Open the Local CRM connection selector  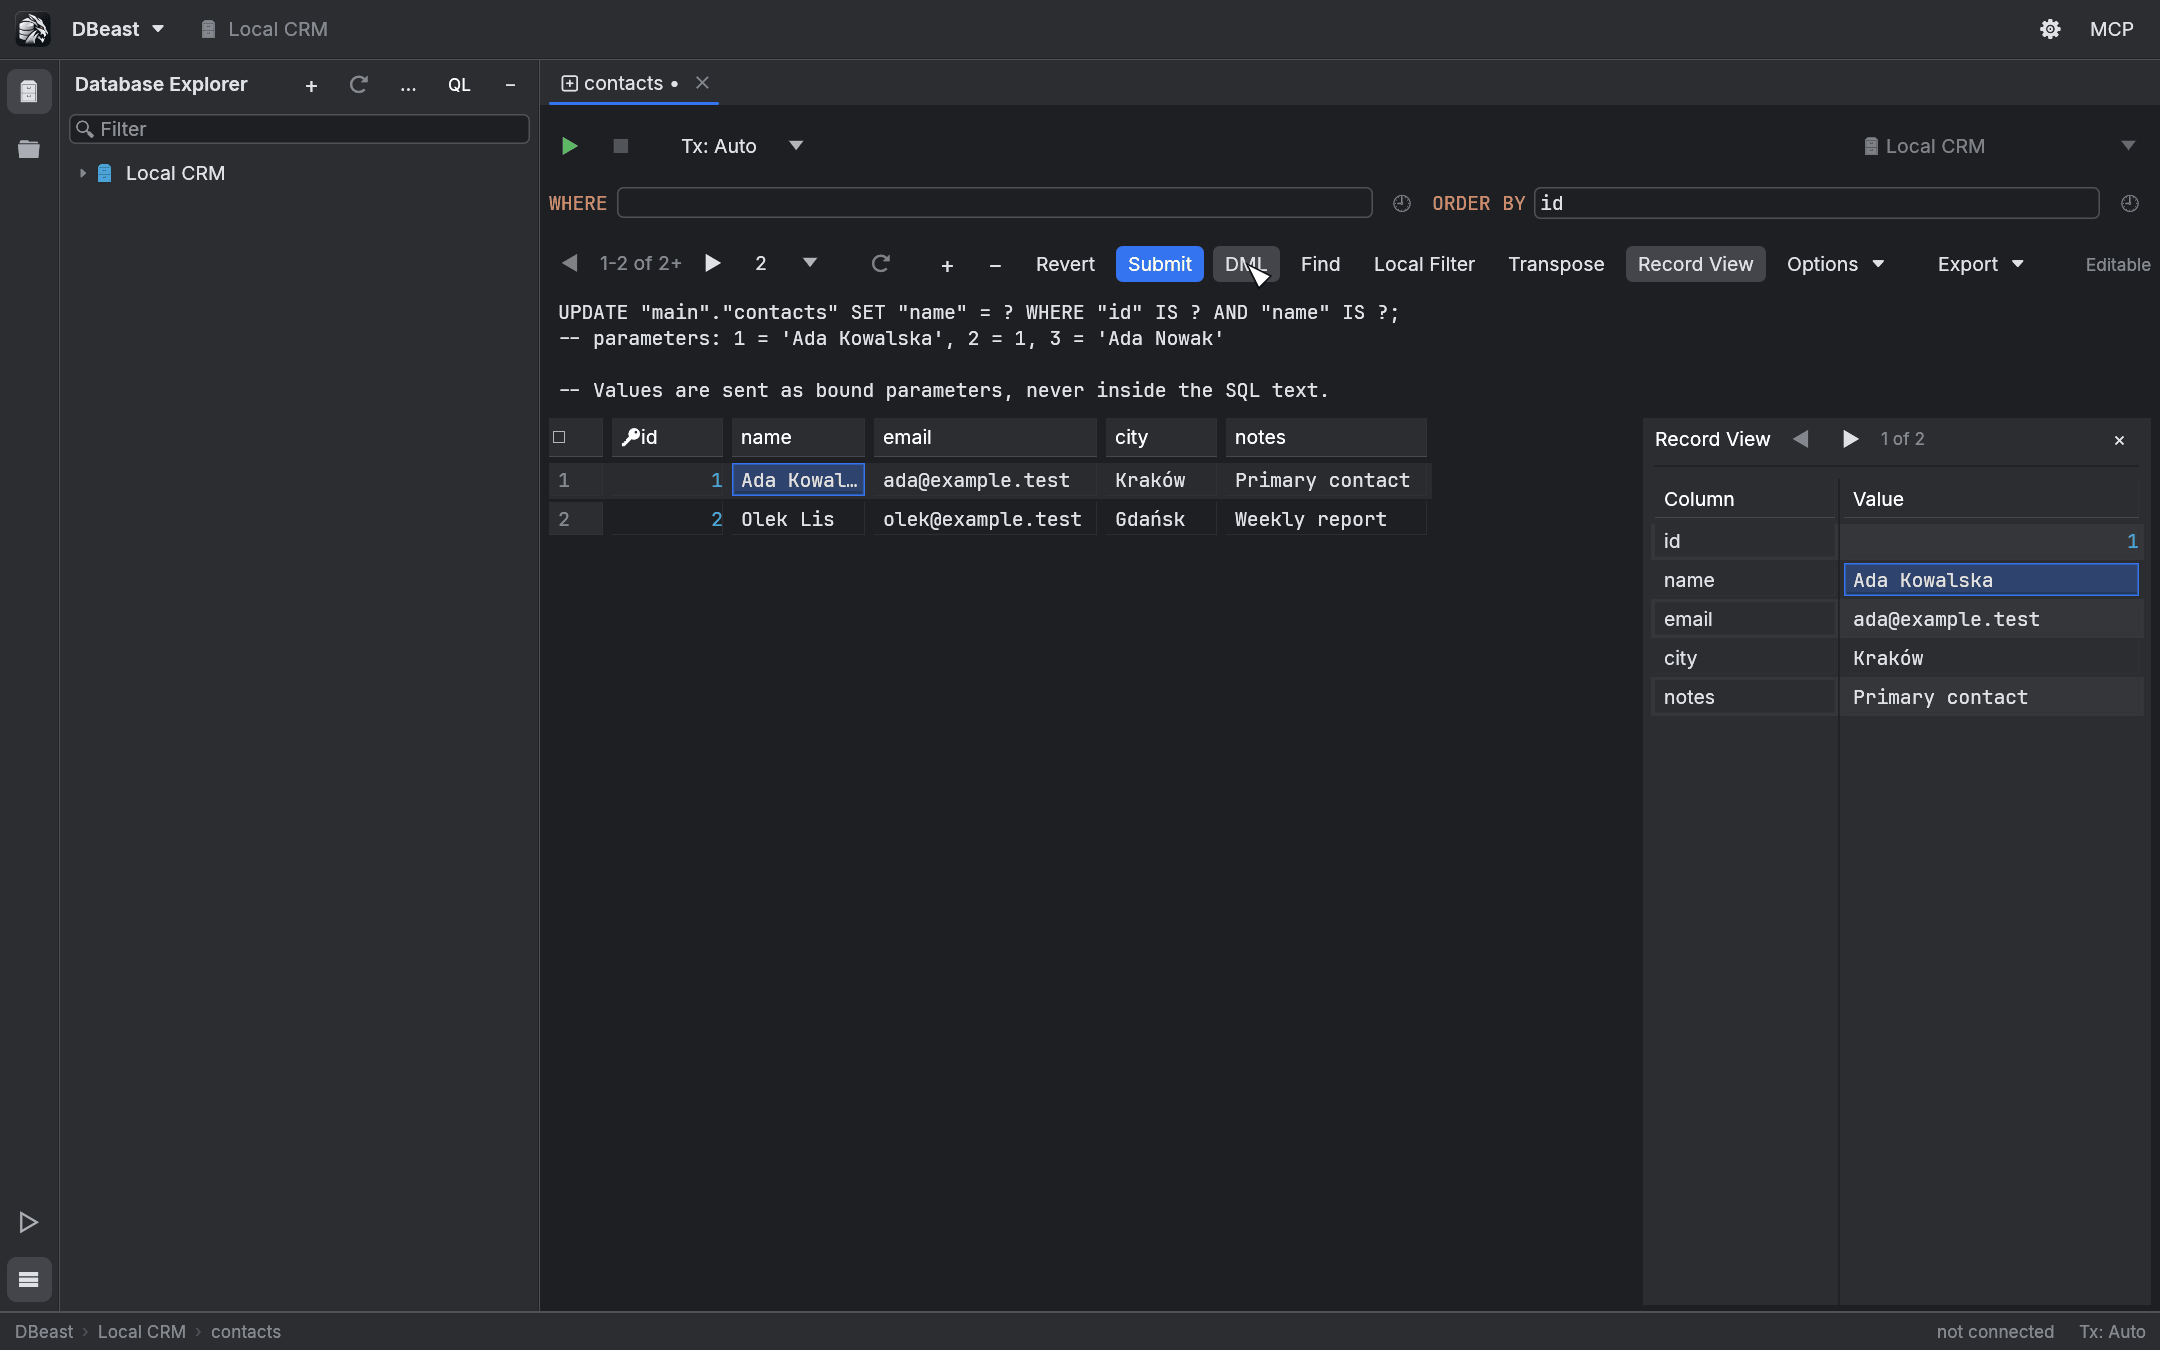[x=2000, y=146]
